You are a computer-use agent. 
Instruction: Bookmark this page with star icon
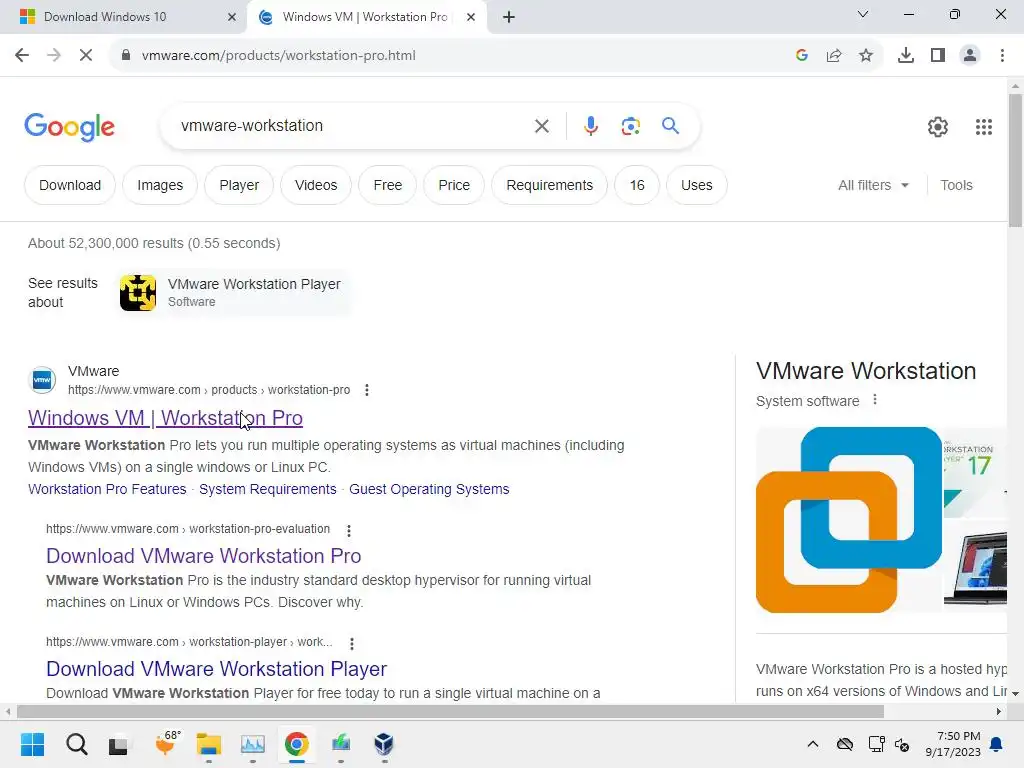pyautogui.click(x=866, y=56)
